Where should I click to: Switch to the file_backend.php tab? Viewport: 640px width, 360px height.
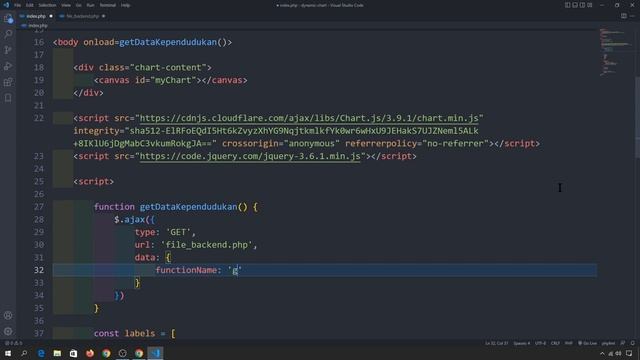click(x=82, y=16)
